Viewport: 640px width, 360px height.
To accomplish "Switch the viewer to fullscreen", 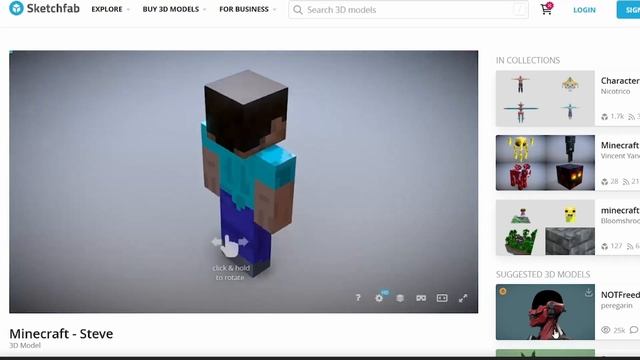I will (463, 298).
